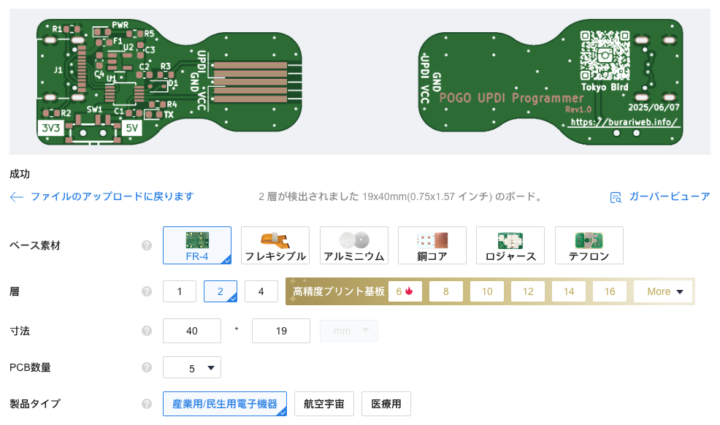Image resolution: width=720 pixels, height=425 pixels.
Task: Open the PCB数量 quantity dropdown
Action: [x=192, y=368]
